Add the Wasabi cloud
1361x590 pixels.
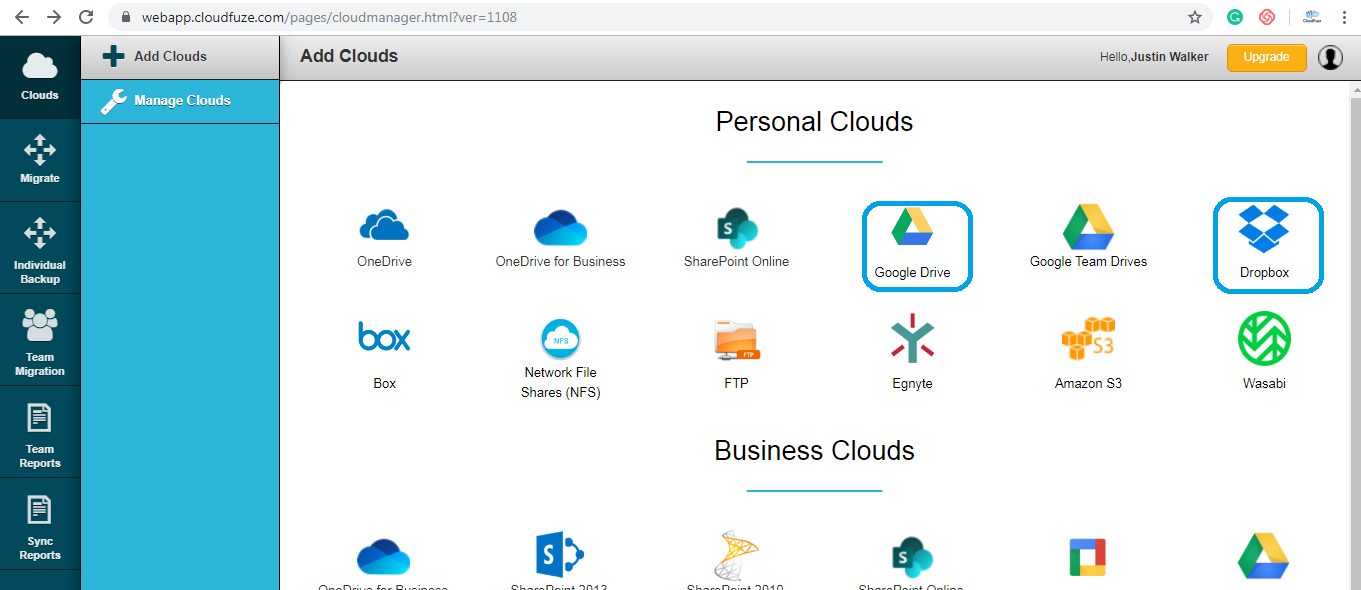pyautogui.click(x=1264, y=351)
